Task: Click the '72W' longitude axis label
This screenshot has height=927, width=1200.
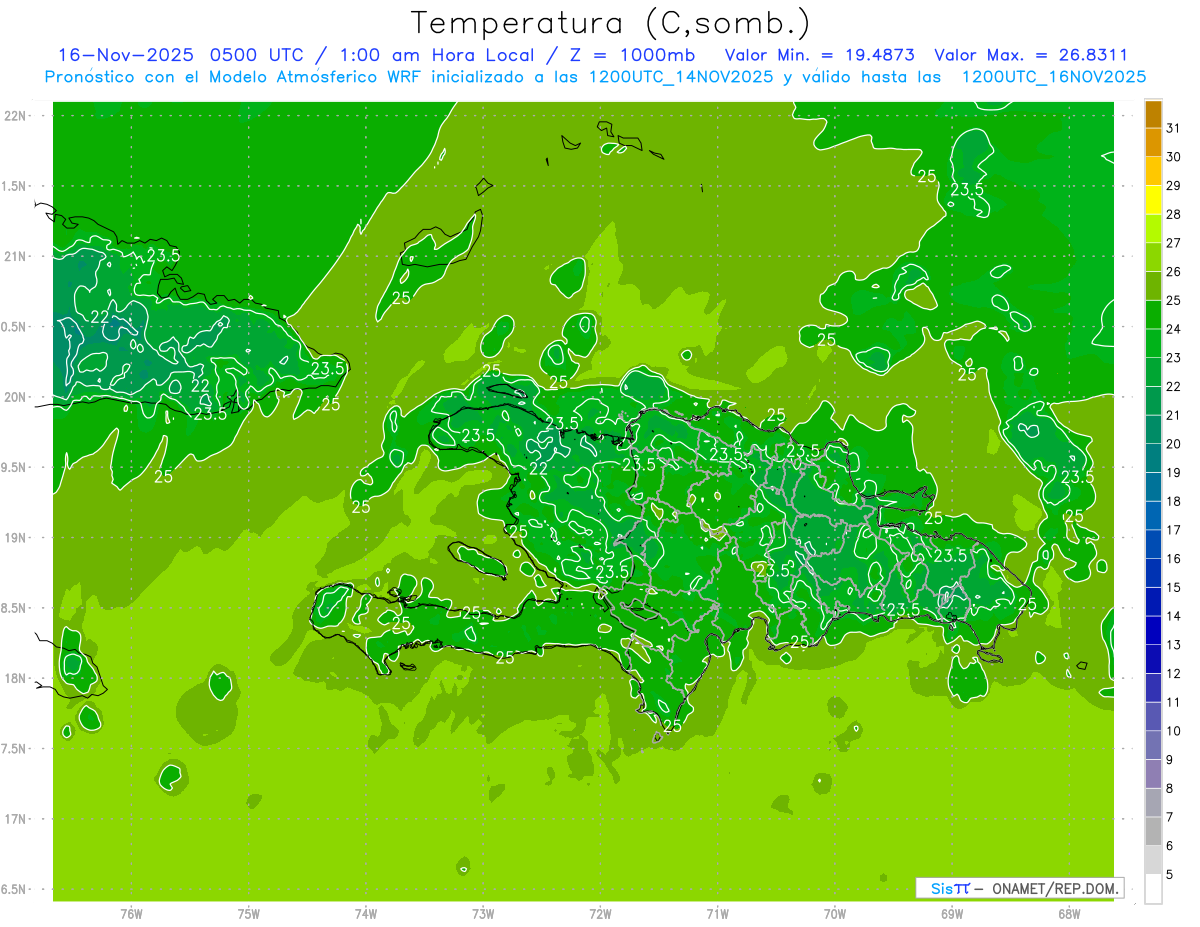Action: click(600, 914)
